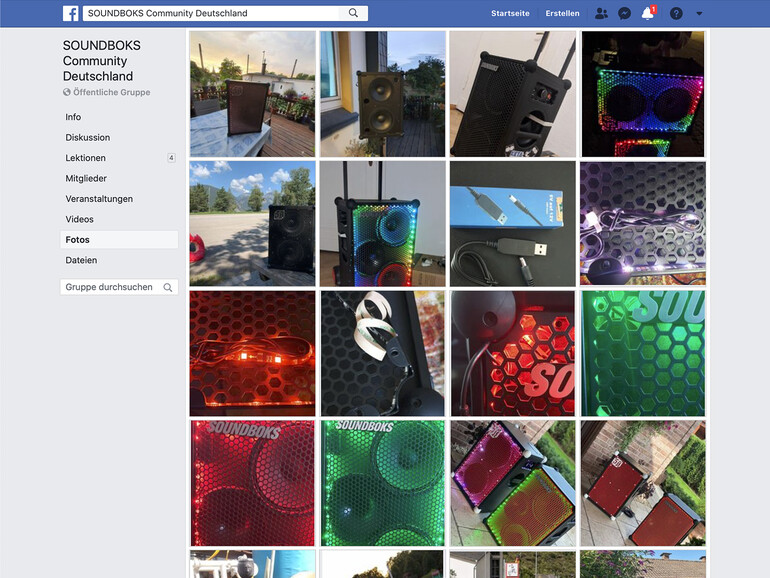Focus the top search field

(x=211, y=13)
